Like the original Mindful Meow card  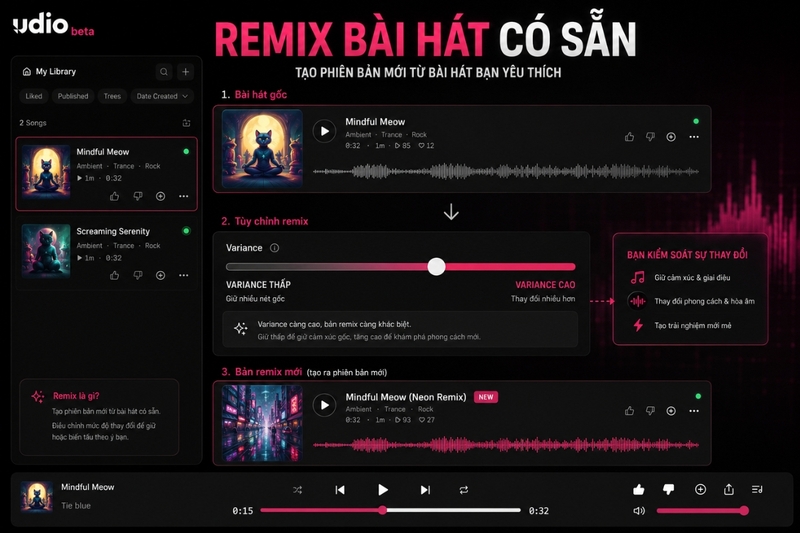click(x=630, y=137)
